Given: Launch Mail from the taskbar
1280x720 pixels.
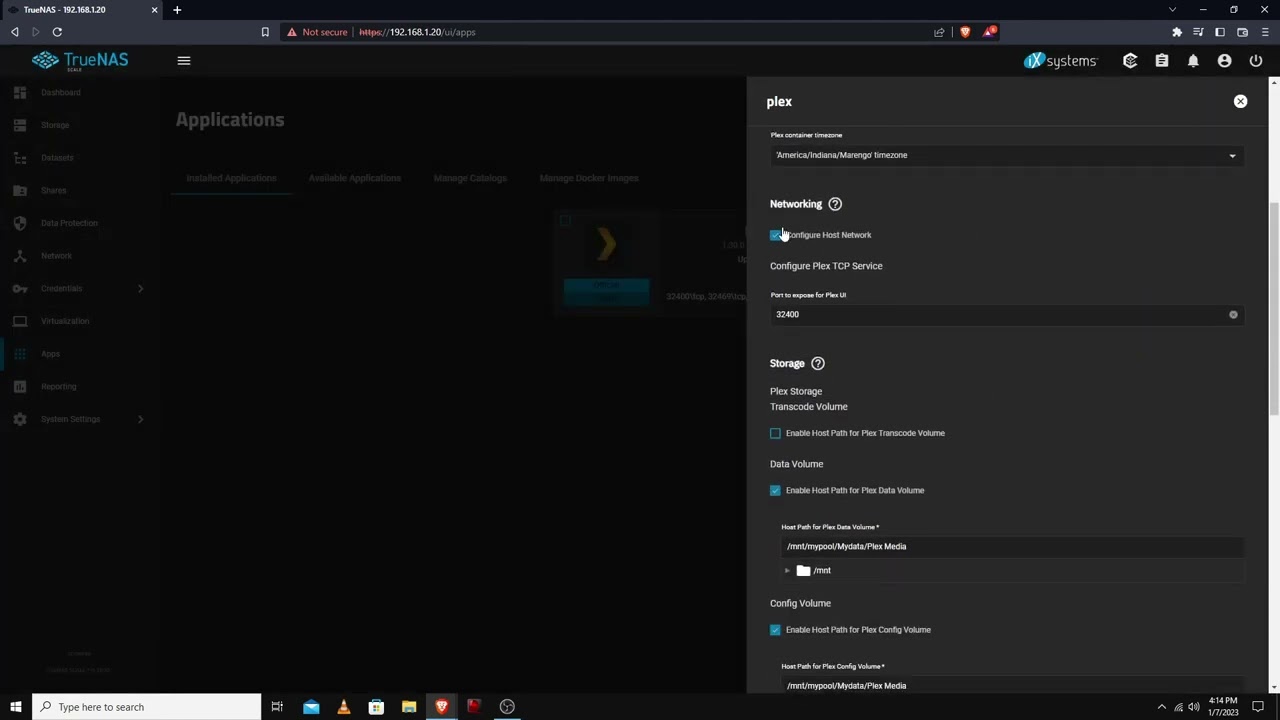Looking at the screenshot, I should (311, 707).
